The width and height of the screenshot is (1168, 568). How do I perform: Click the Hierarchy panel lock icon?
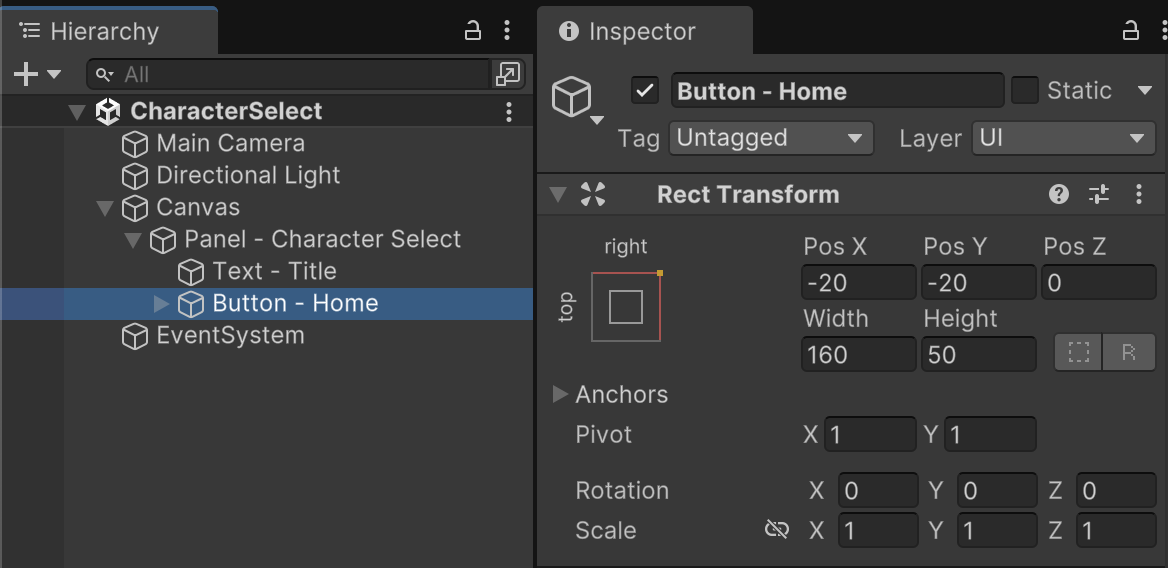click(473, 31)
